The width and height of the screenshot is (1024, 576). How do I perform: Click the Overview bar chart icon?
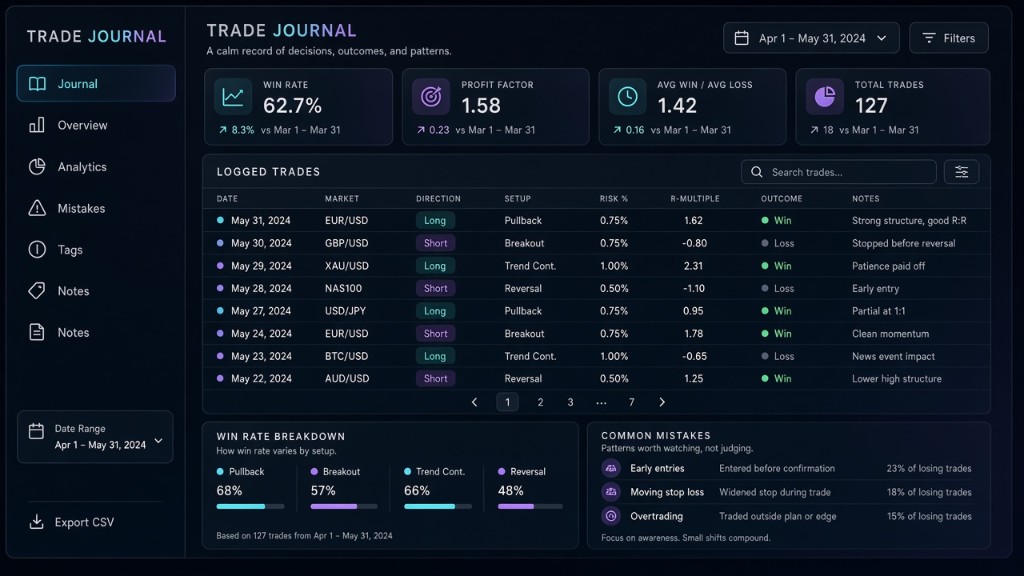tap(37, 125)
